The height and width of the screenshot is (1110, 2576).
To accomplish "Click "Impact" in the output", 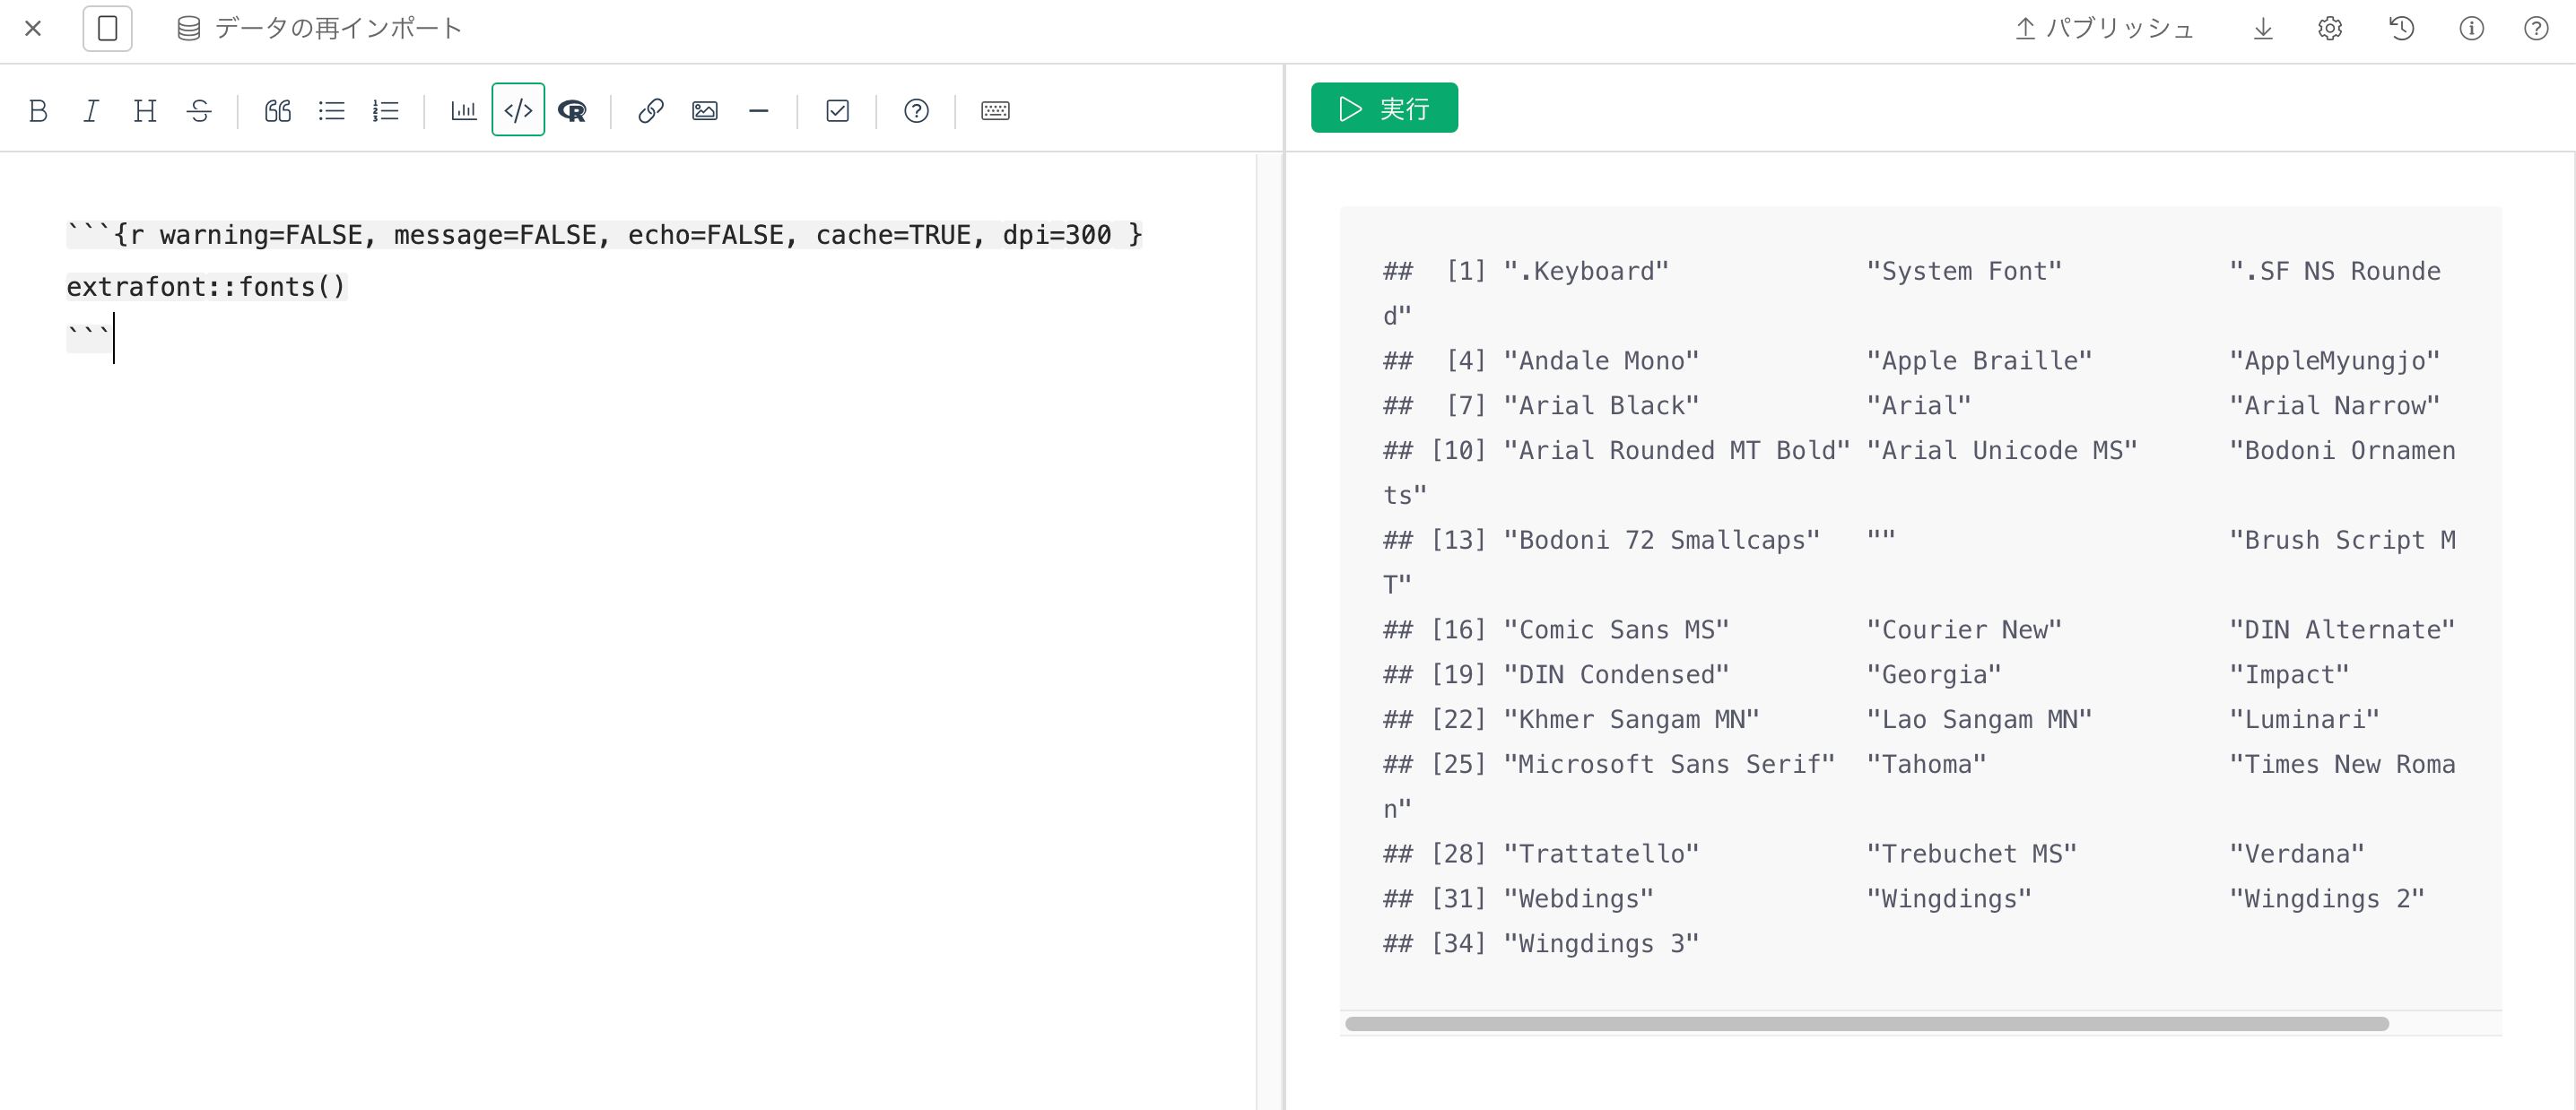I will 2289,675.
